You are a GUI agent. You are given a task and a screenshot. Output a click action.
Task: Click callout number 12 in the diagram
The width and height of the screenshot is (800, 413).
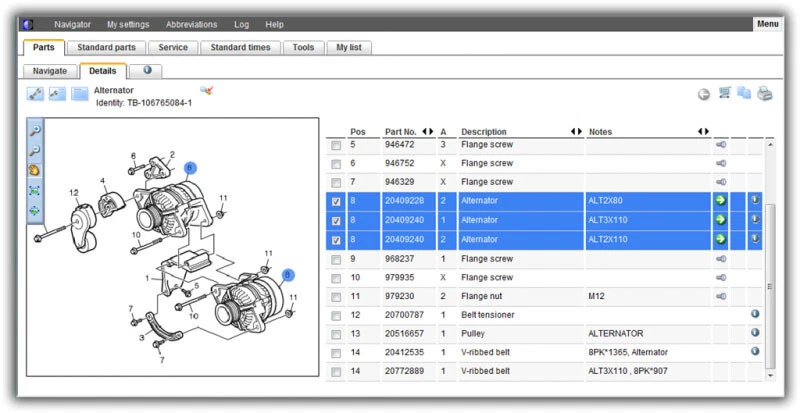(x=74, y=192)
